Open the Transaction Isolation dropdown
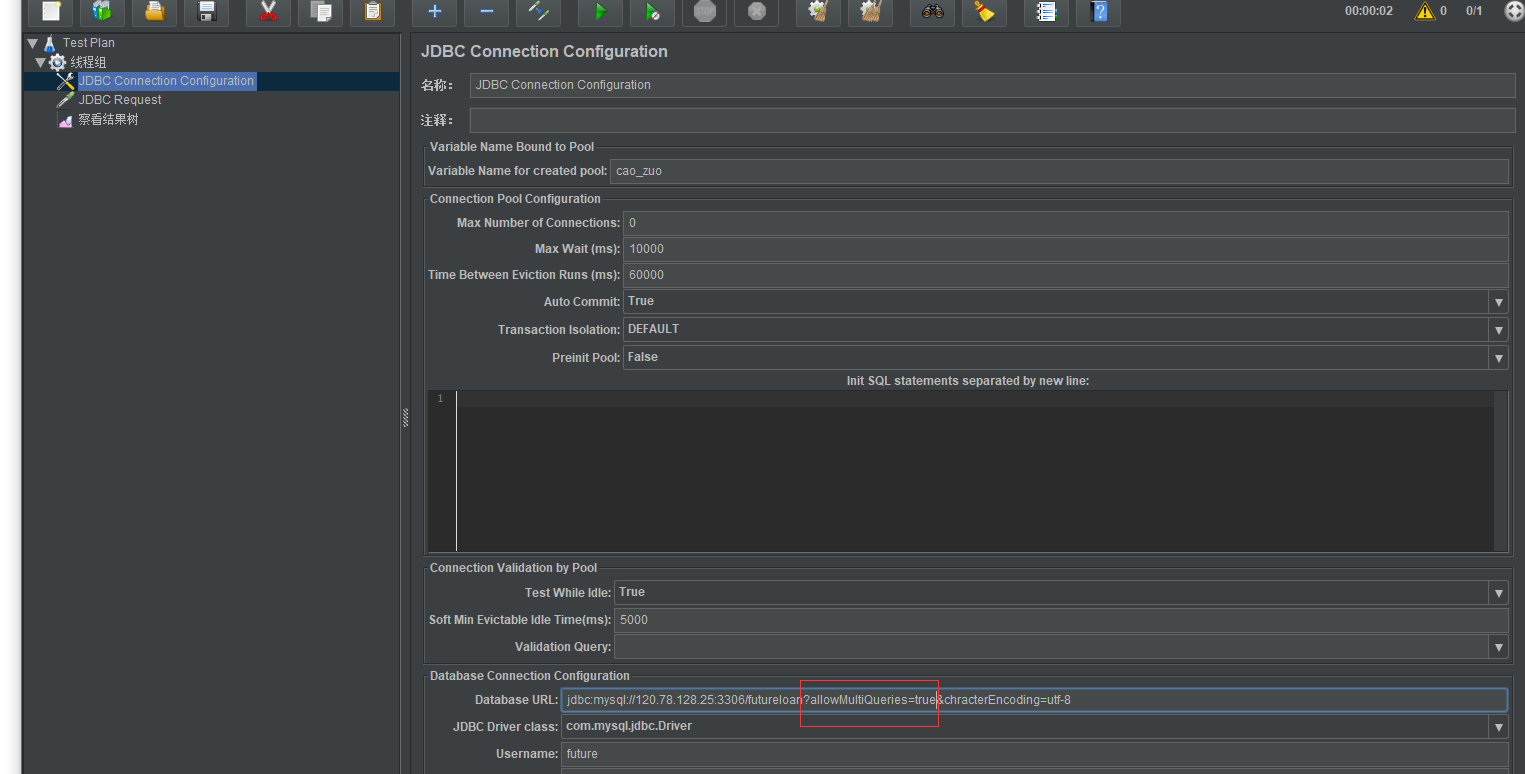The width and height of the screenshot is (1525, 774). [x=1498, y=330]
